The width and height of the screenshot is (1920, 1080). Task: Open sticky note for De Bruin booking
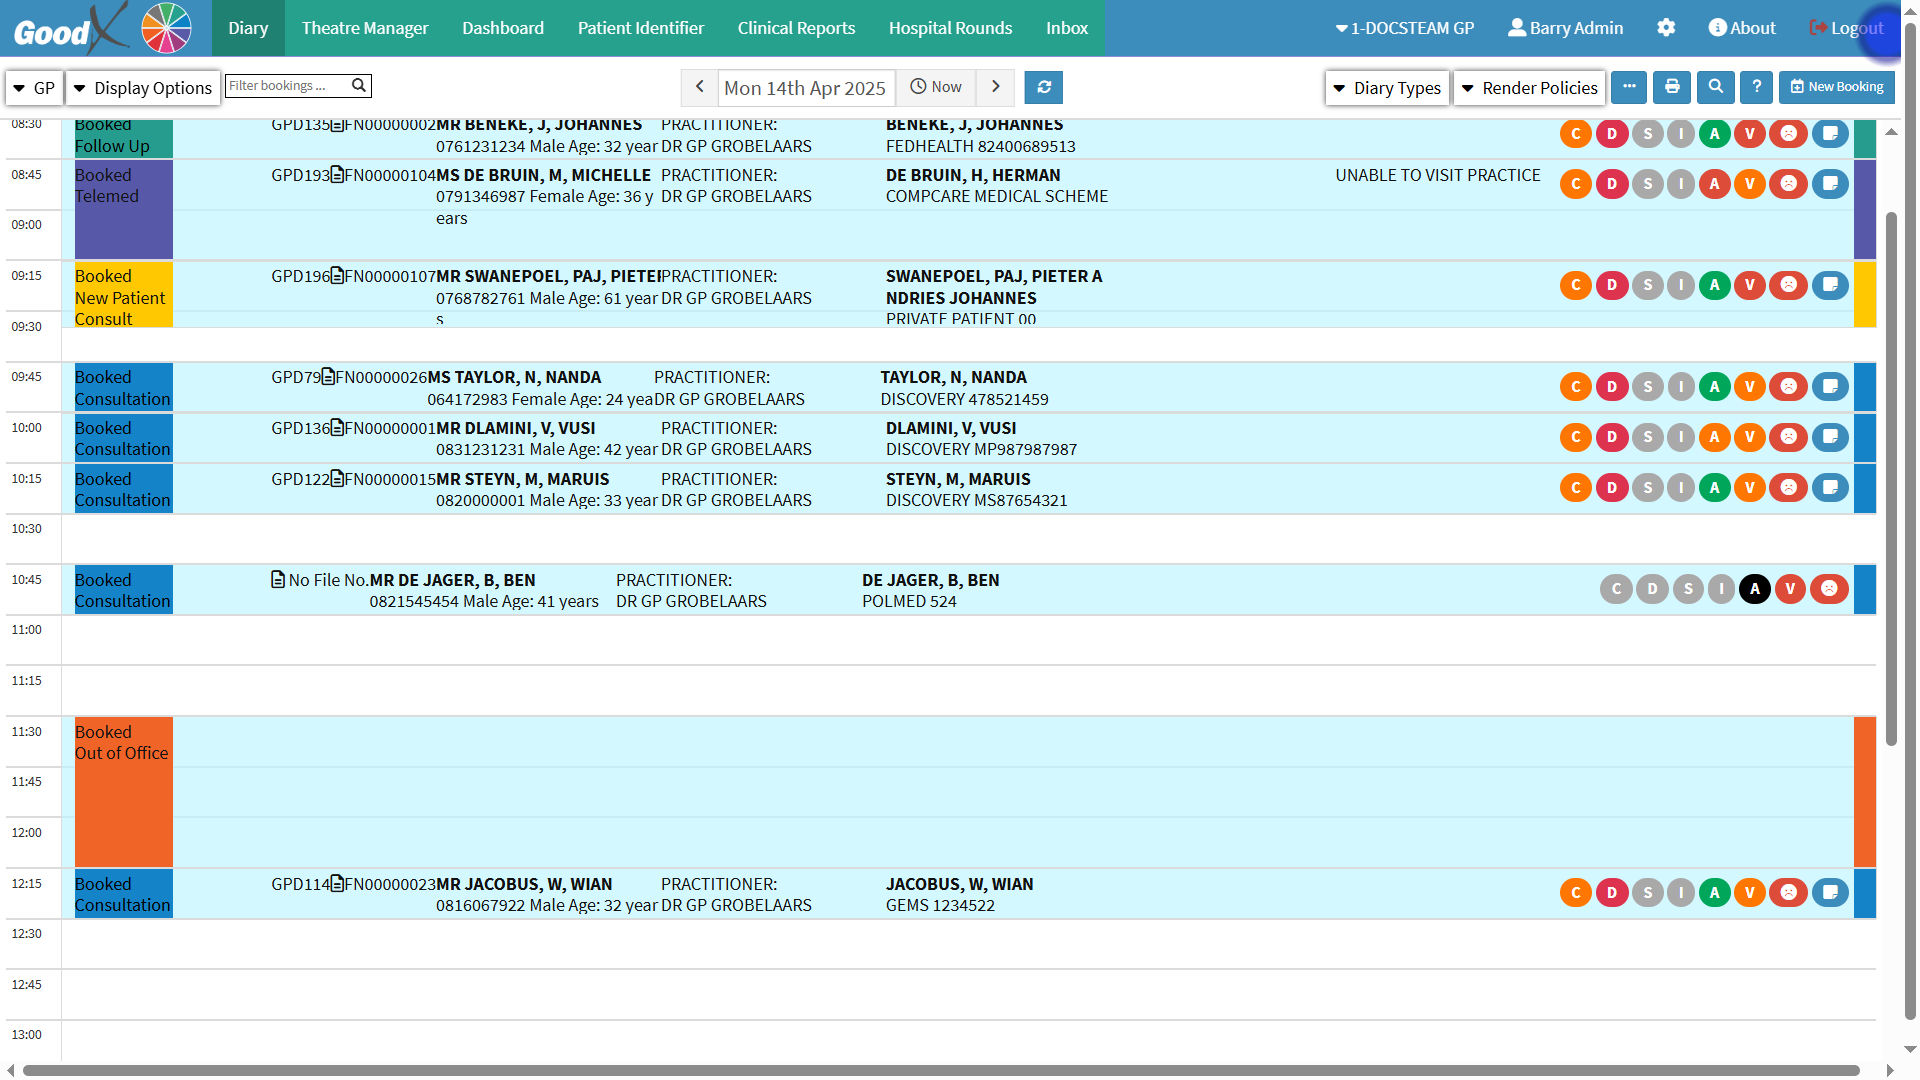pos(1830,184)
